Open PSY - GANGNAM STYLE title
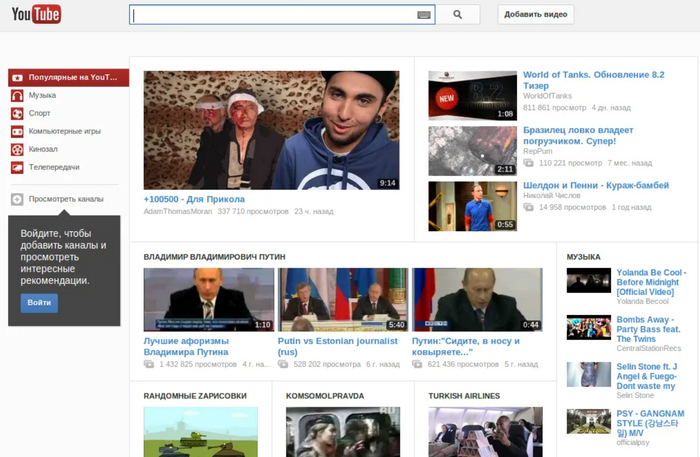The width and height of the screenshot is (700, 457). 650,423
